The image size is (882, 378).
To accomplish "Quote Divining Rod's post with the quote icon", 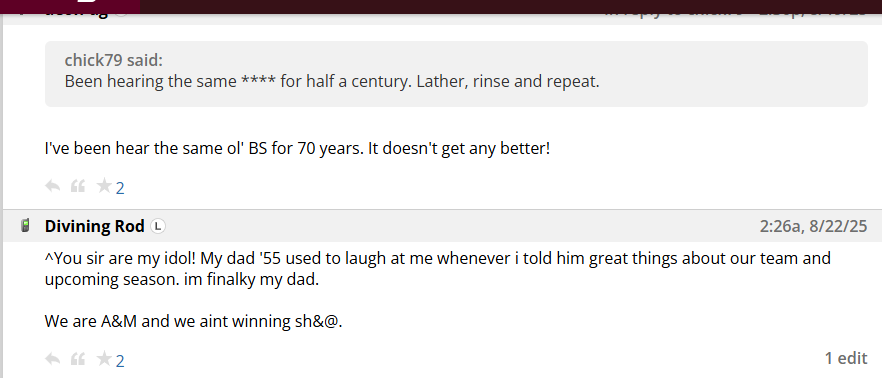I will pyautogui.click(x=78, y=358).
